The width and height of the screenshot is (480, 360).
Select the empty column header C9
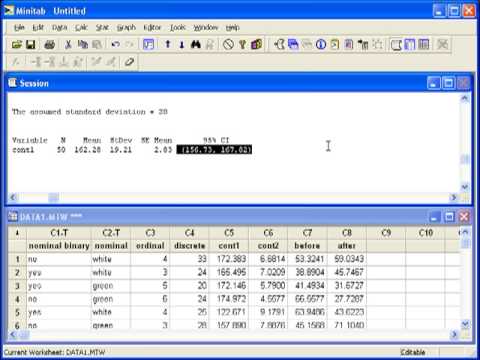[x=386, y=233]
